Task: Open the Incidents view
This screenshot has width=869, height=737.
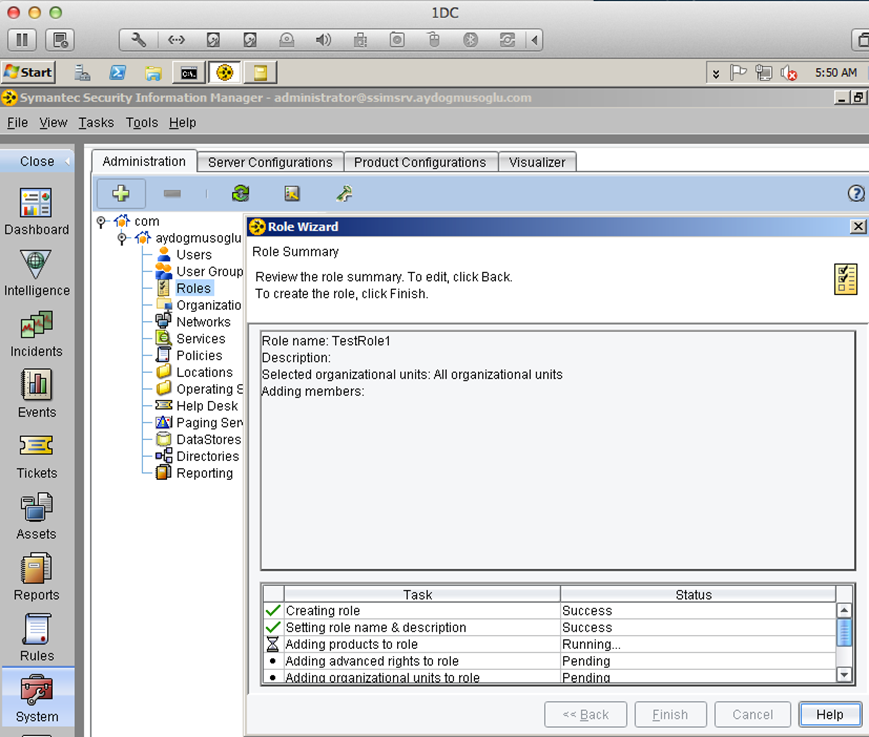Action: (37, 333)
